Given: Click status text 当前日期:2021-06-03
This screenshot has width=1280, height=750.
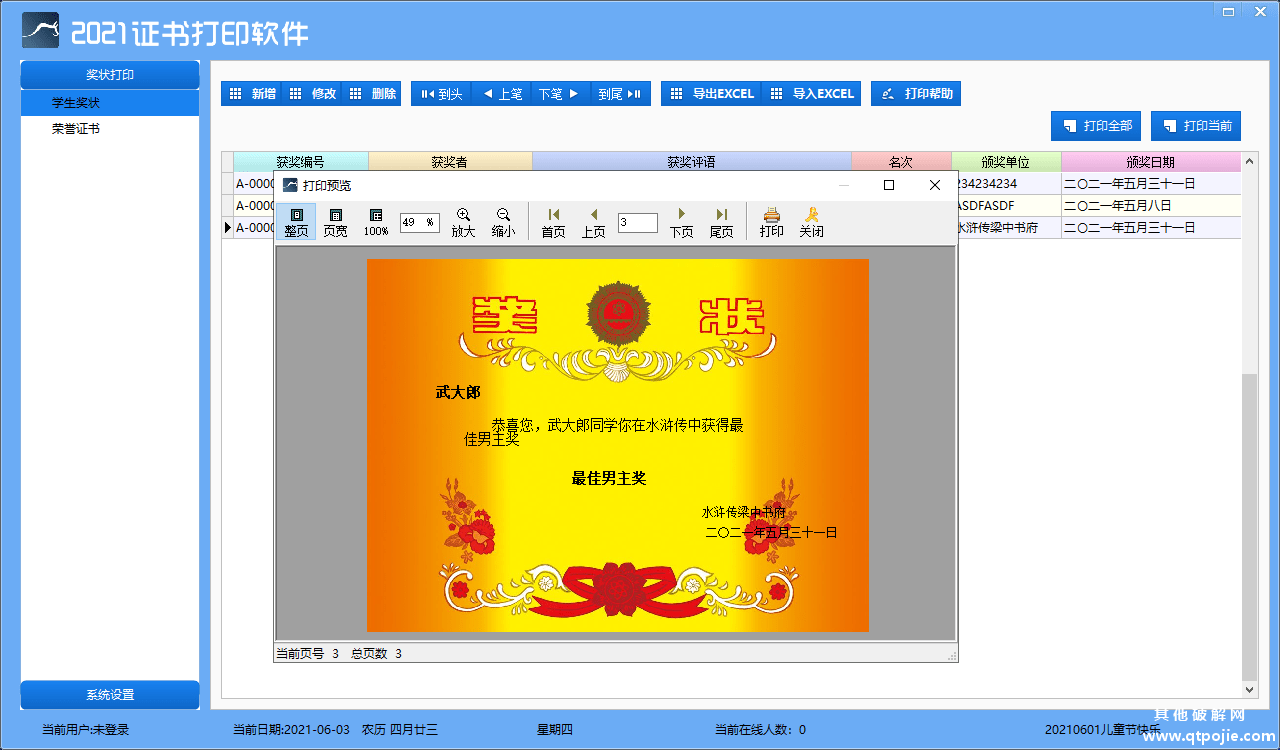Looking at the screenshot, I should (x=291, y=730).
